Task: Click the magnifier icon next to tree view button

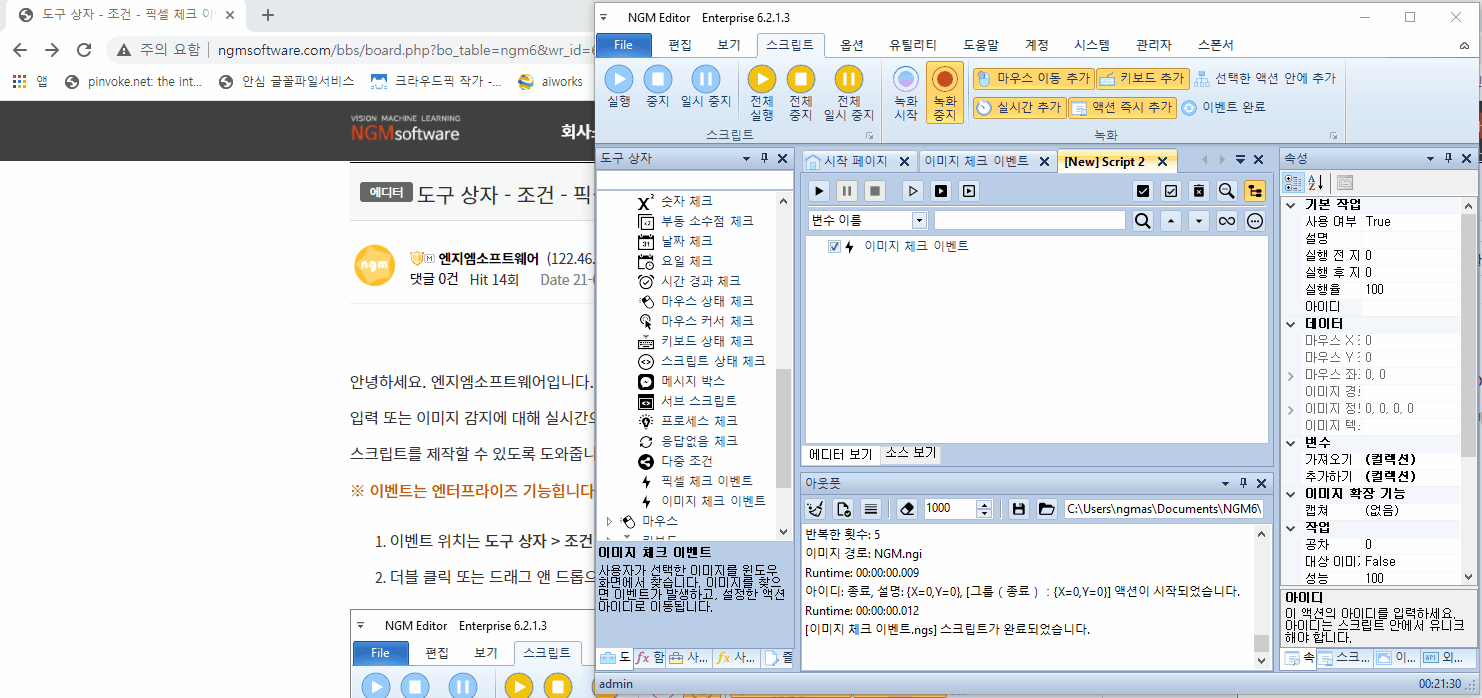Action: [x=1227, y=190]
